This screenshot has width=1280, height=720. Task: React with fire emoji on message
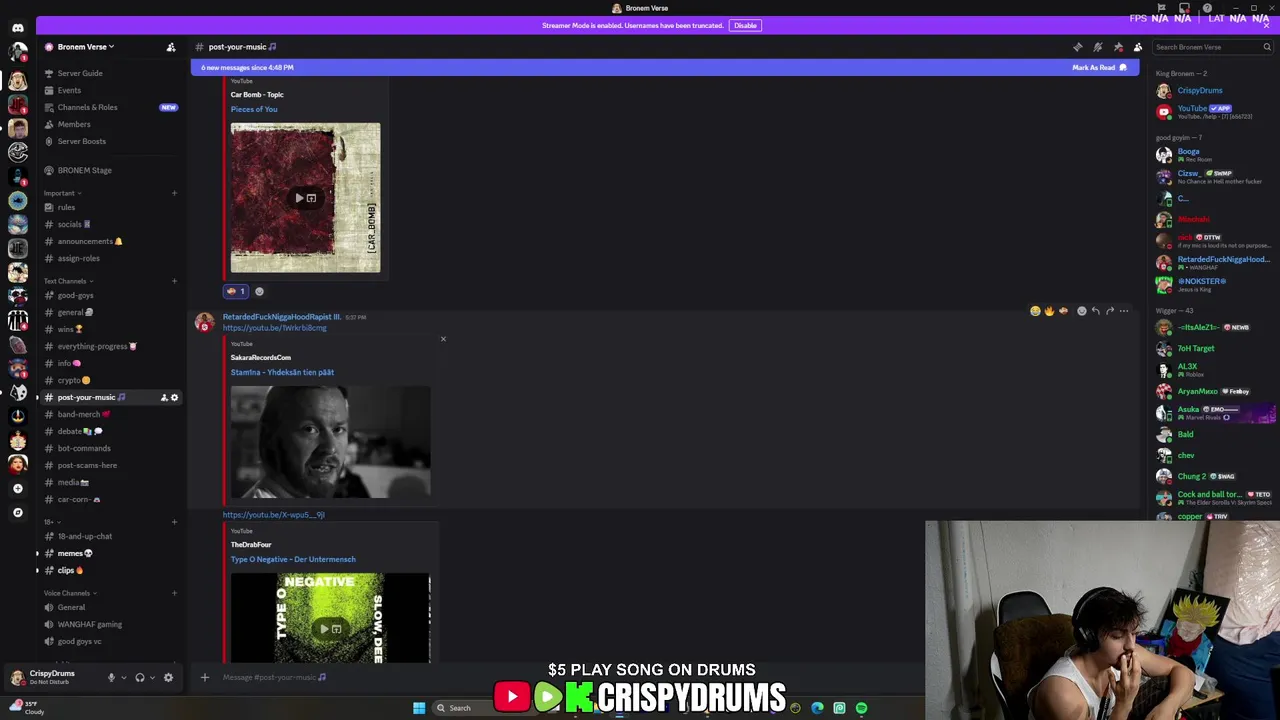(x=1049, y=311)
